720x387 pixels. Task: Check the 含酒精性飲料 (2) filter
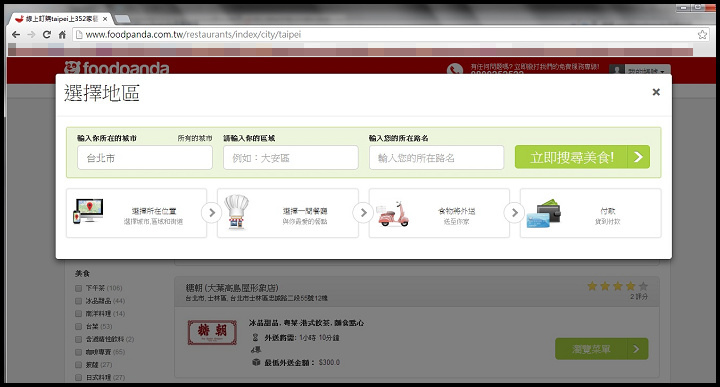[78, 339]
